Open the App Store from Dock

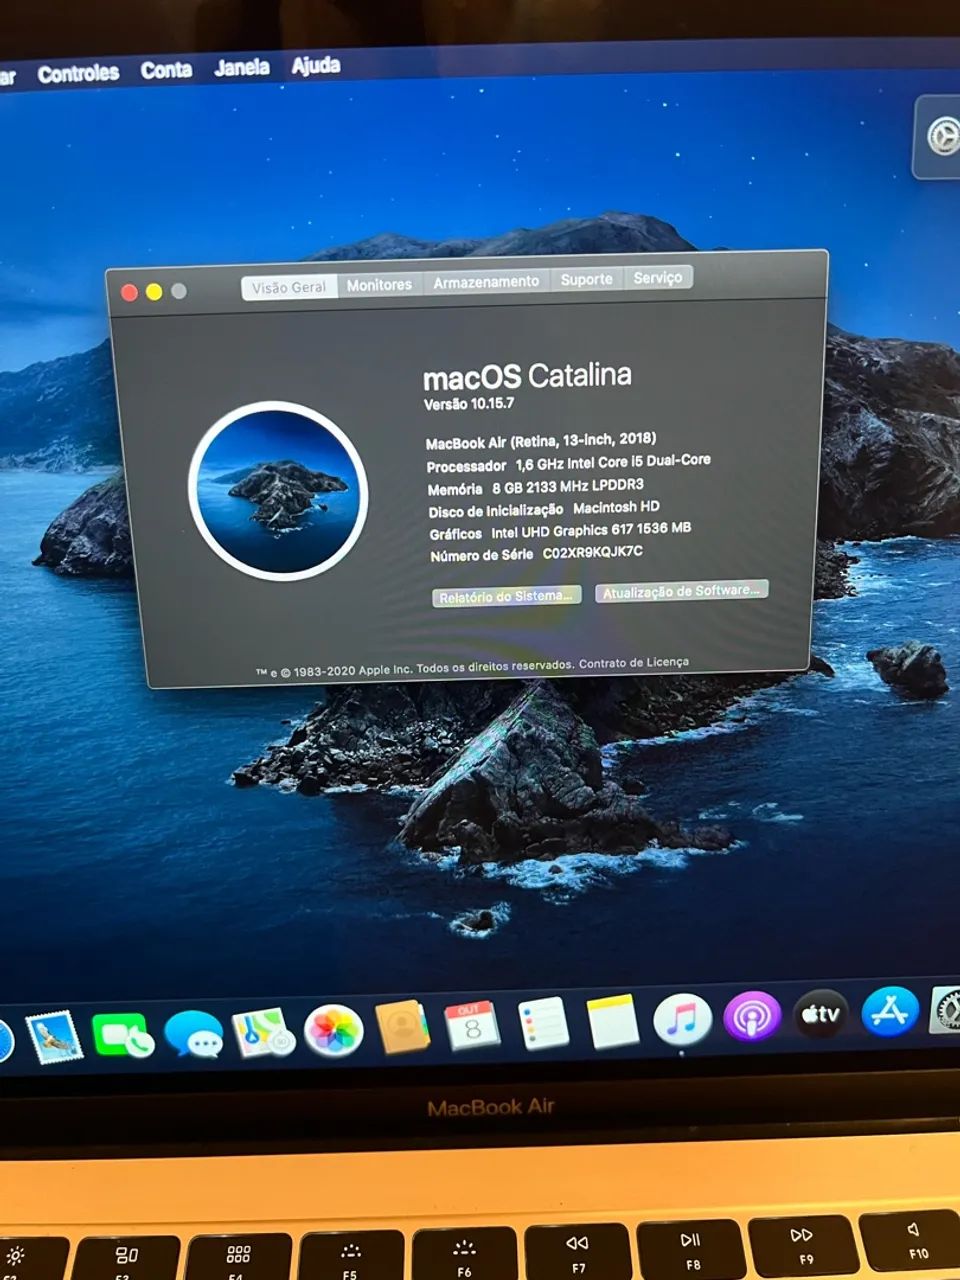click(890, 1012)
